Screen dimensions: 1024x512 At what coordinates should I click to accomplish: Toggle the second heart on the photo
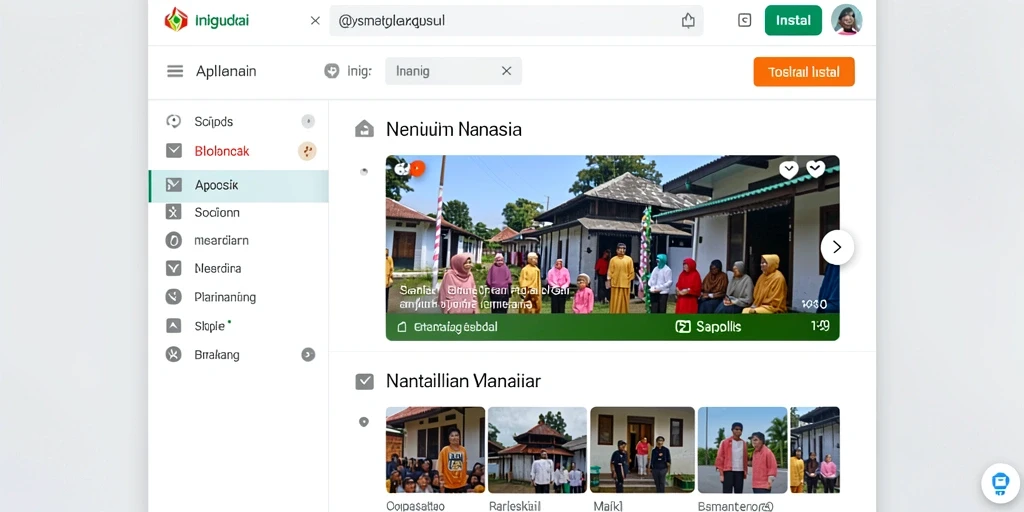click(x=815, y=169)
